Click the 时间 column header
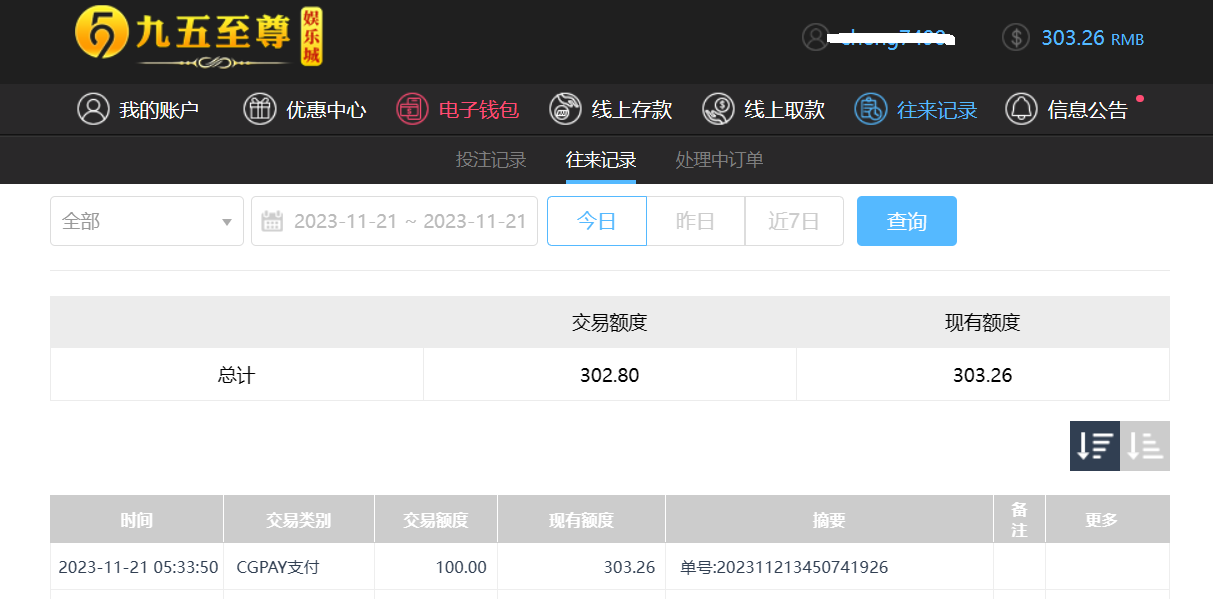1213x599 pixels. tap(137, 520)
